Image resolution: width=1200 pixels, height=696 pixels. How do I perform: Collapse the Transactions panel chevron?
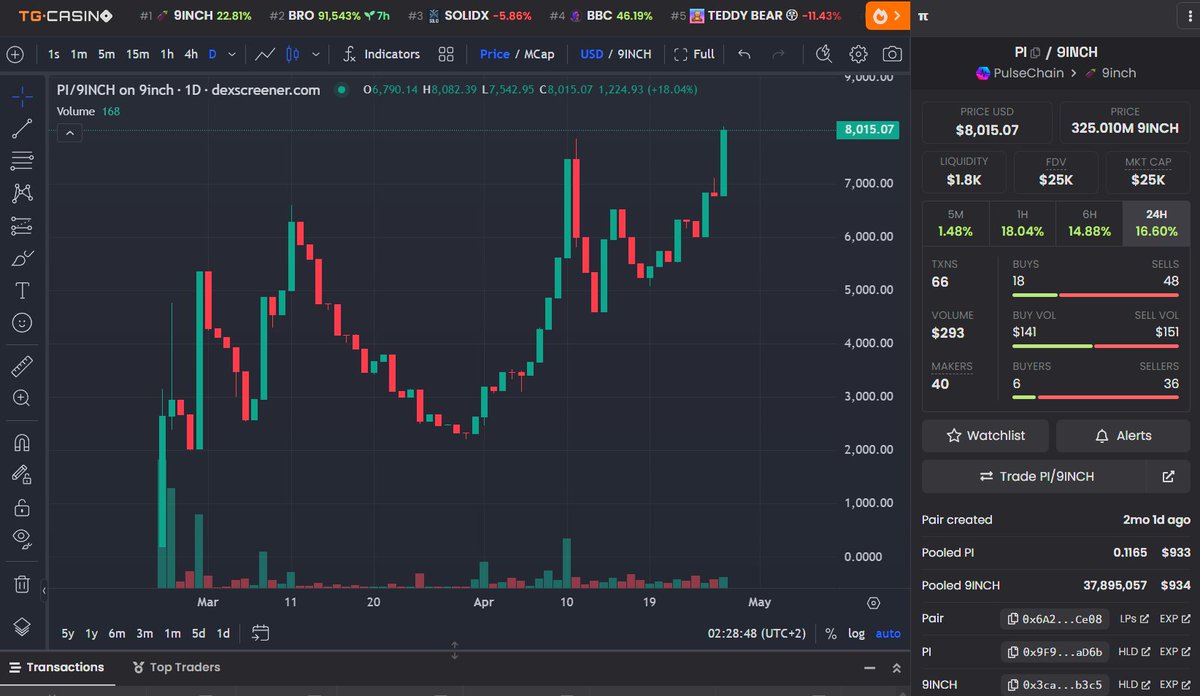tap(895, 667)
